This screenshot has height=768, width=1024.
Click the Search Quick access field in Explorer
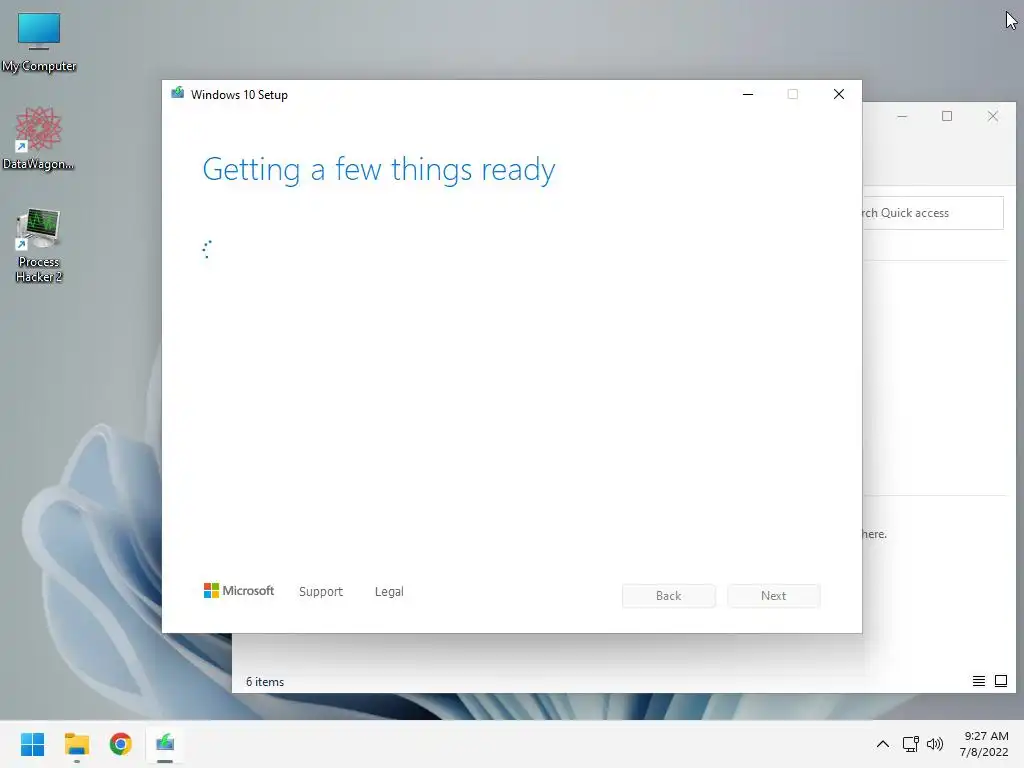(x=933, y=213)
